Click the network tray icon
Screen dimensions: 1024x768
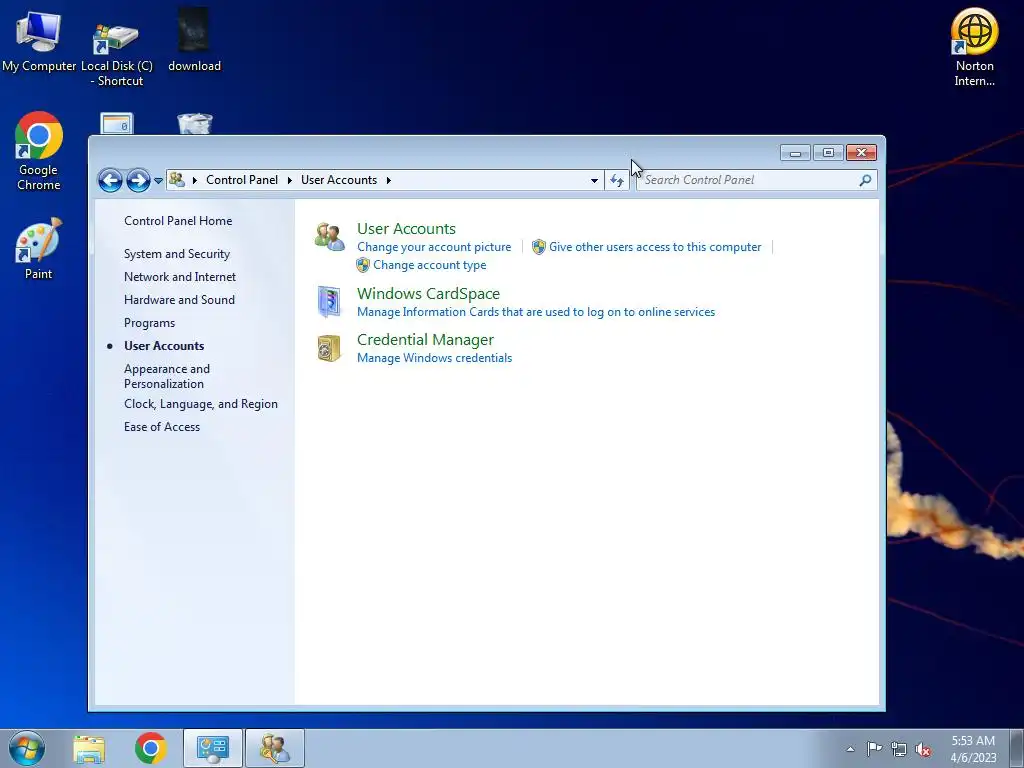coord(899,749)
